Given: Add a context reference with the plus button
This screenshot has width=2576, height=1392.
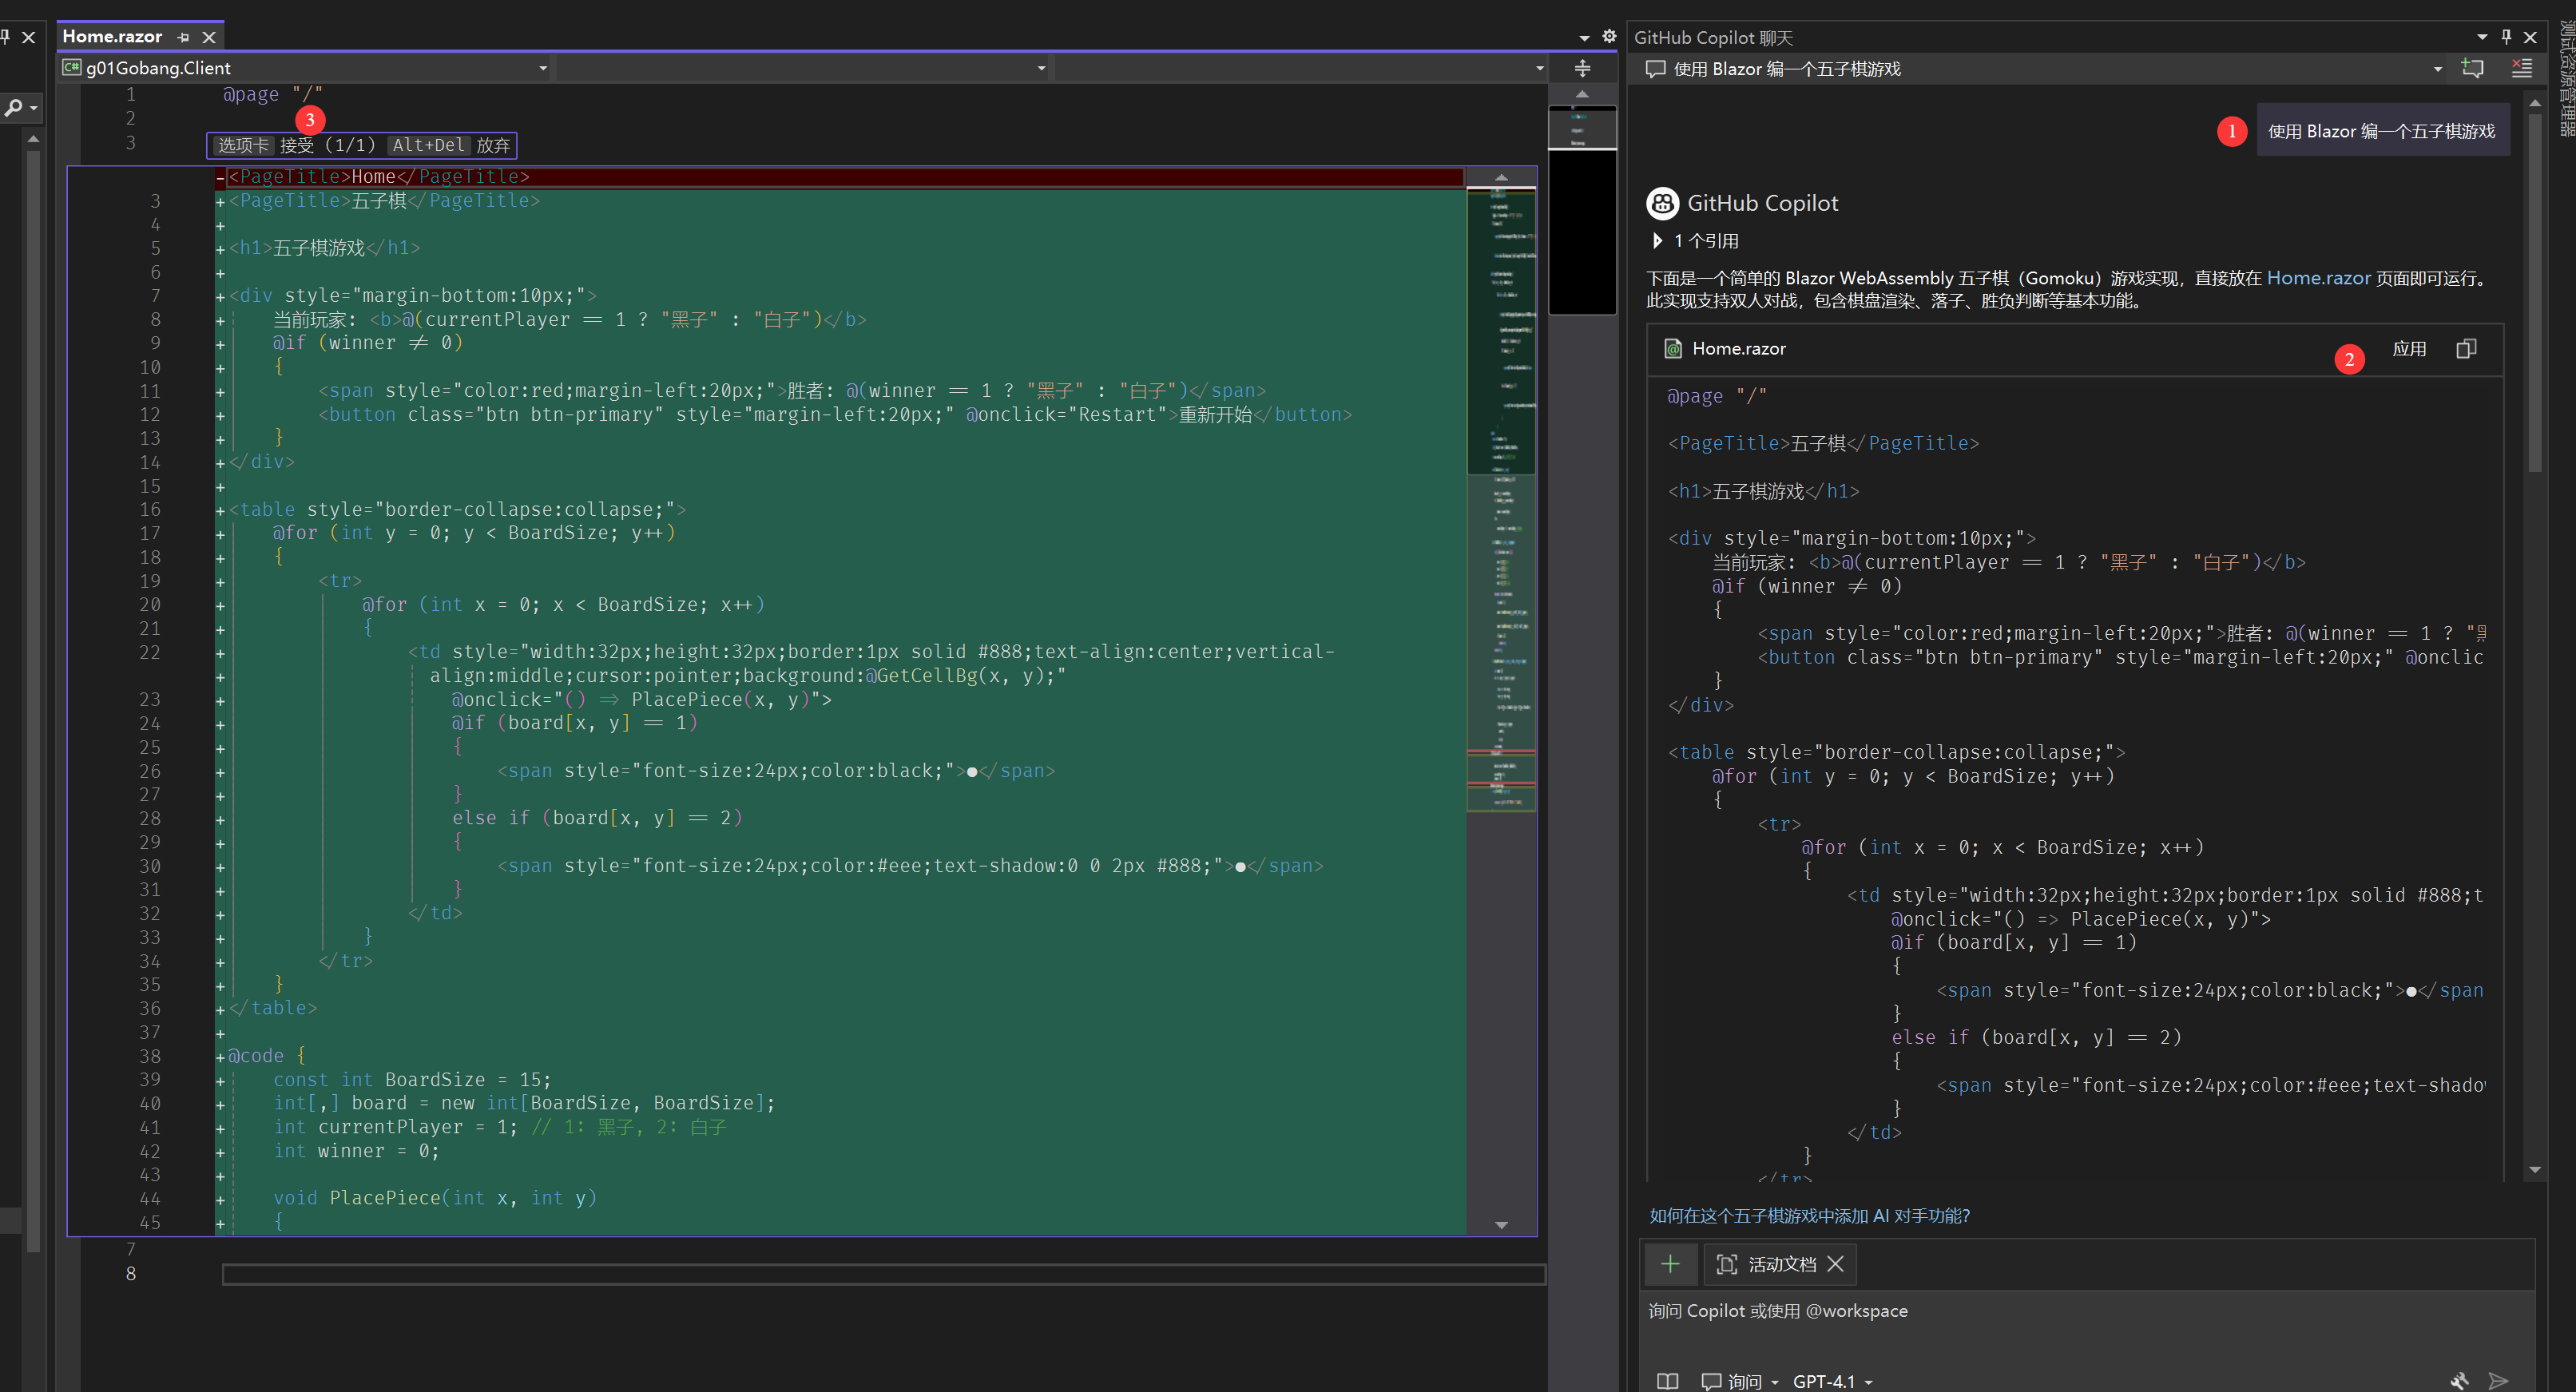Looking at the screenshot, I should tap(1670, 1264).
